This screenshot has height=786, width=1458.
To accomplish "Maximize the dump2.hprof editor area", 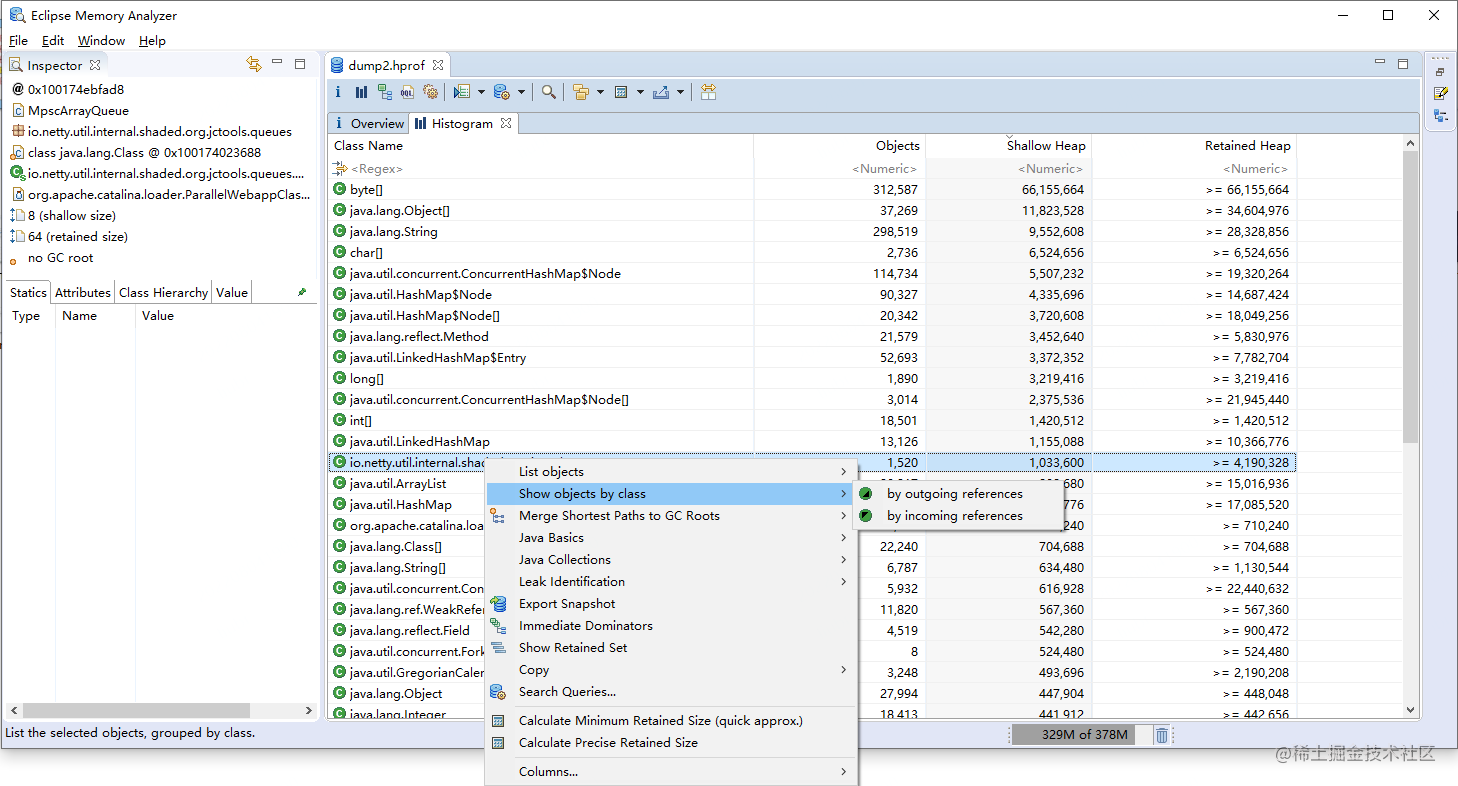I will click(x=1403, y=64).
